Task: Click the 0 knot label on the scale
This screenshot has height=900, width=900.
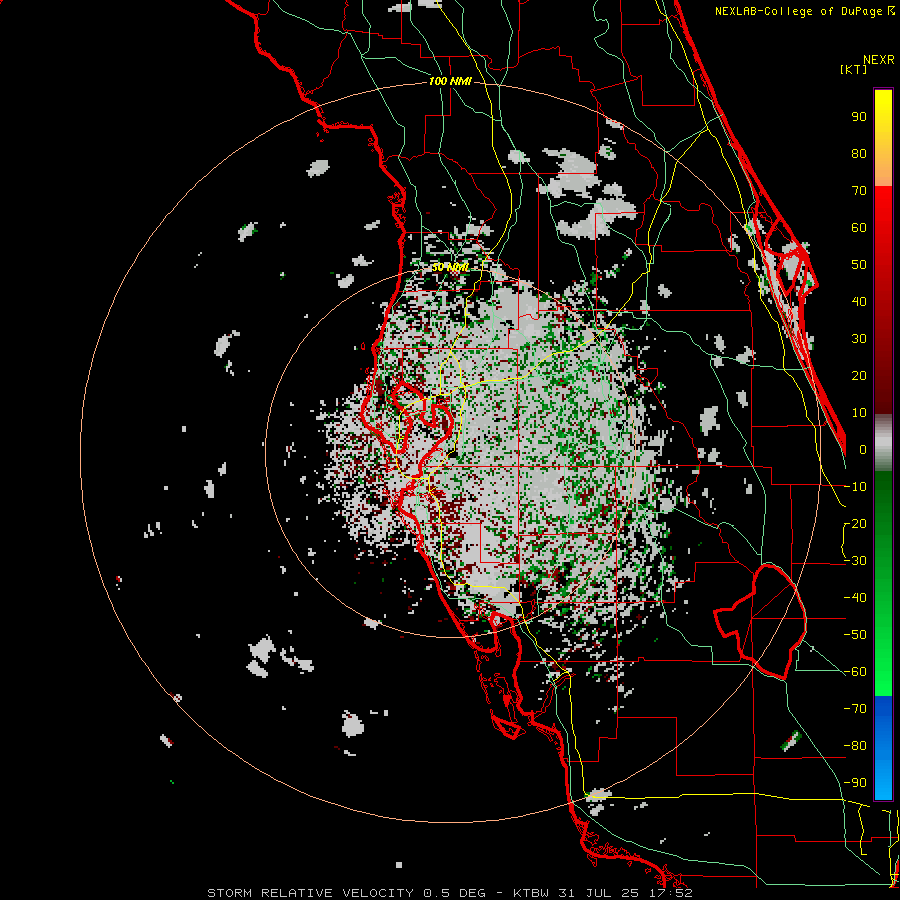Action: (x=863, y=450)
